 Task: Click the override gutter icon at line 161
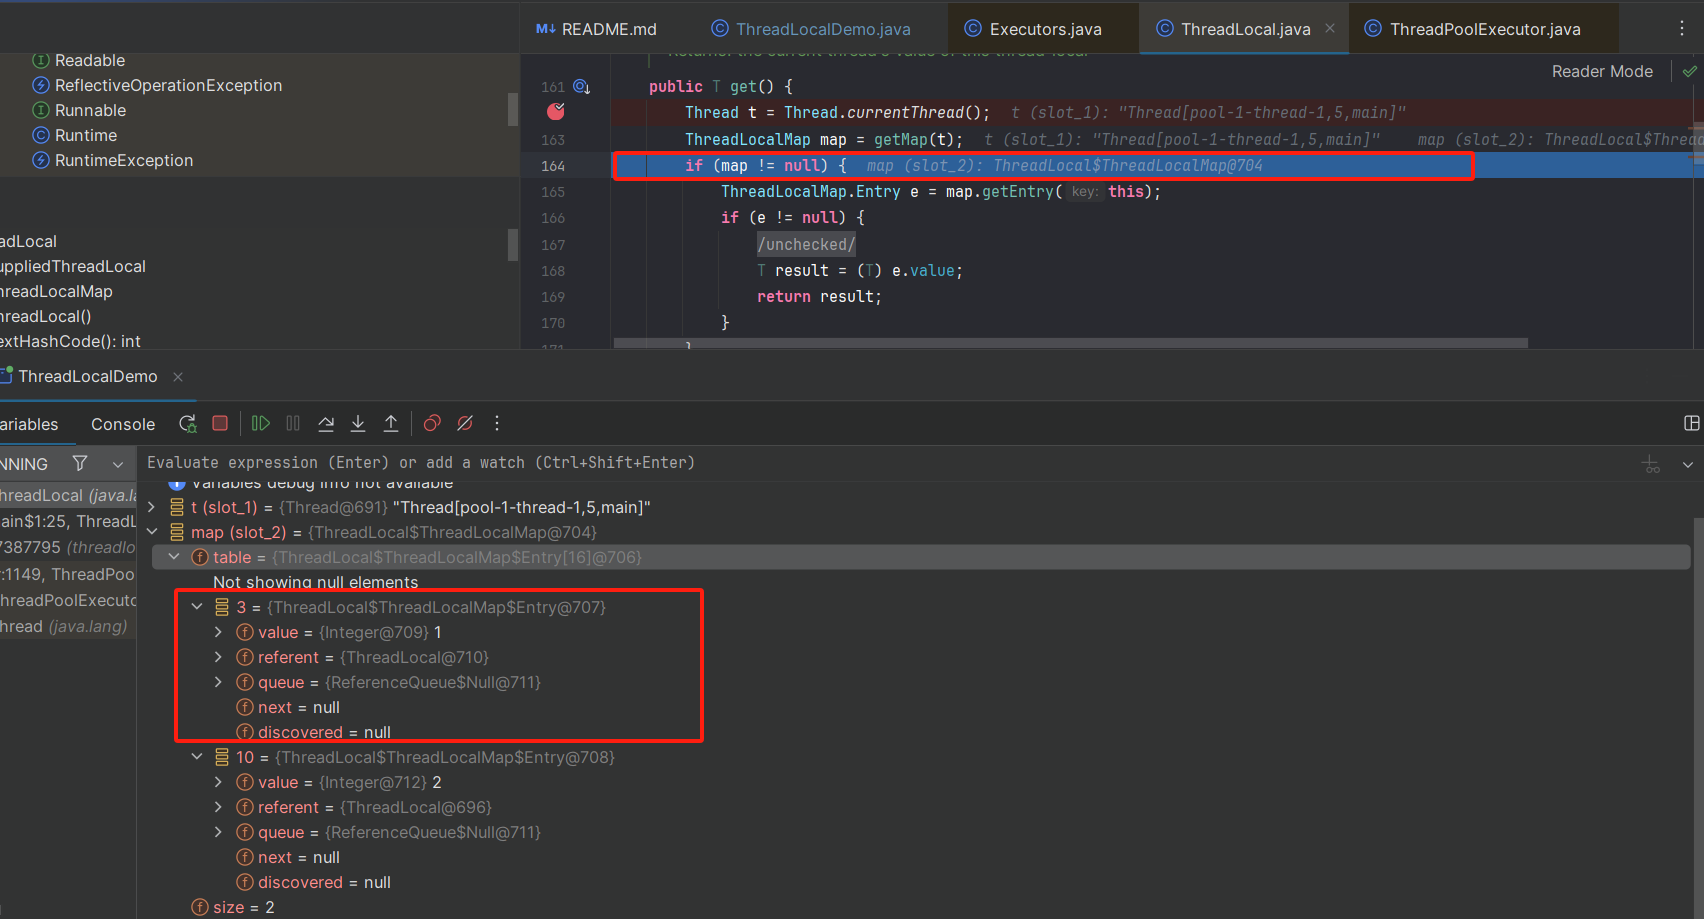coord(581,87)
